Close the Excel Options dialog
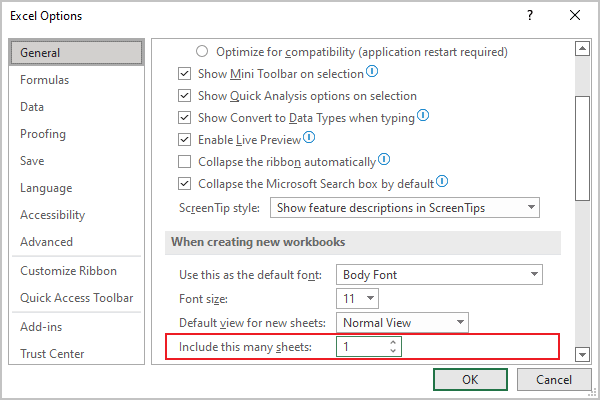Image resolution: width=600 pixels, height=400 pixels. click(575, 15)
